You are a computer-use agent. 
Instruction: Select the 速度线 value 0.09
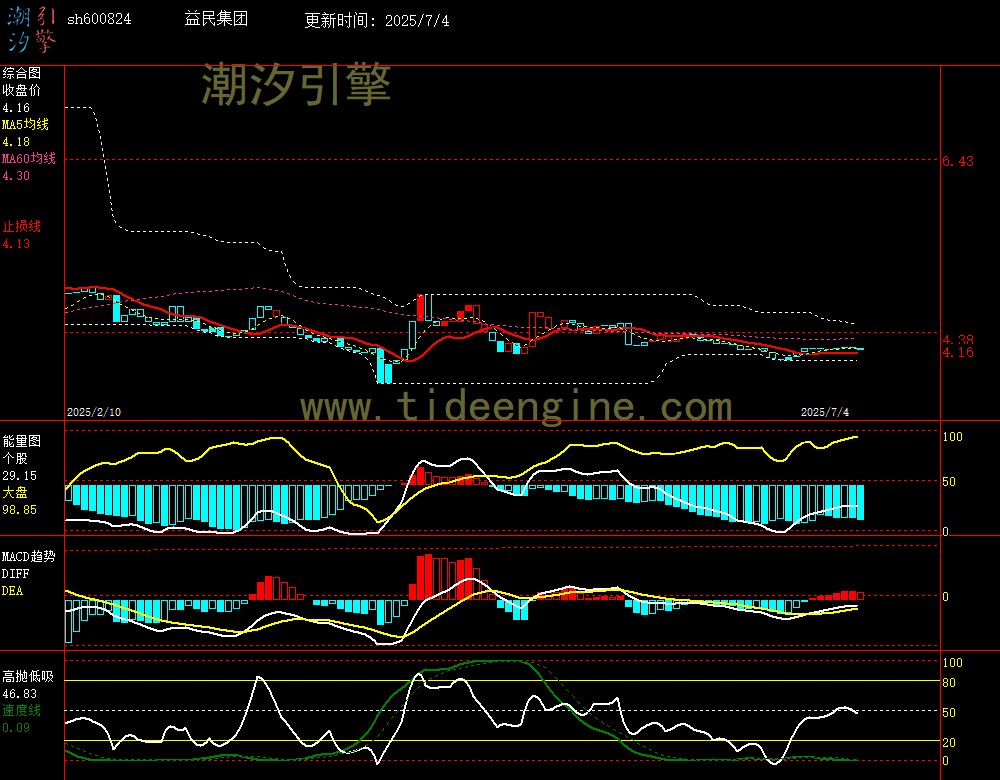pos(16,728)
